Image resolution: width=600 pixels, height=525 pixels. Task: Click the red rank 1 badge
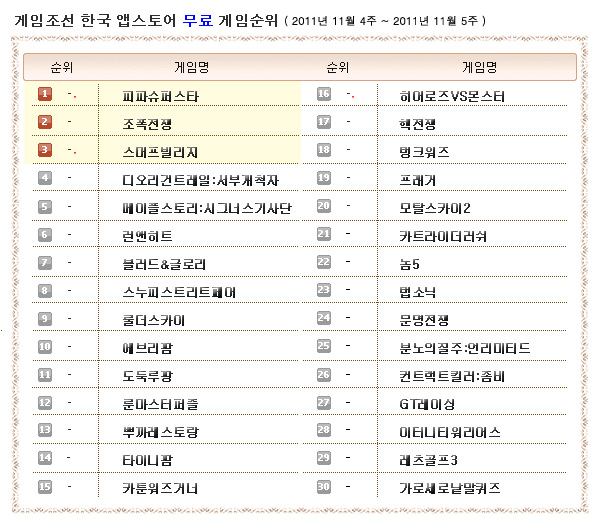click(x=45, y=94)
